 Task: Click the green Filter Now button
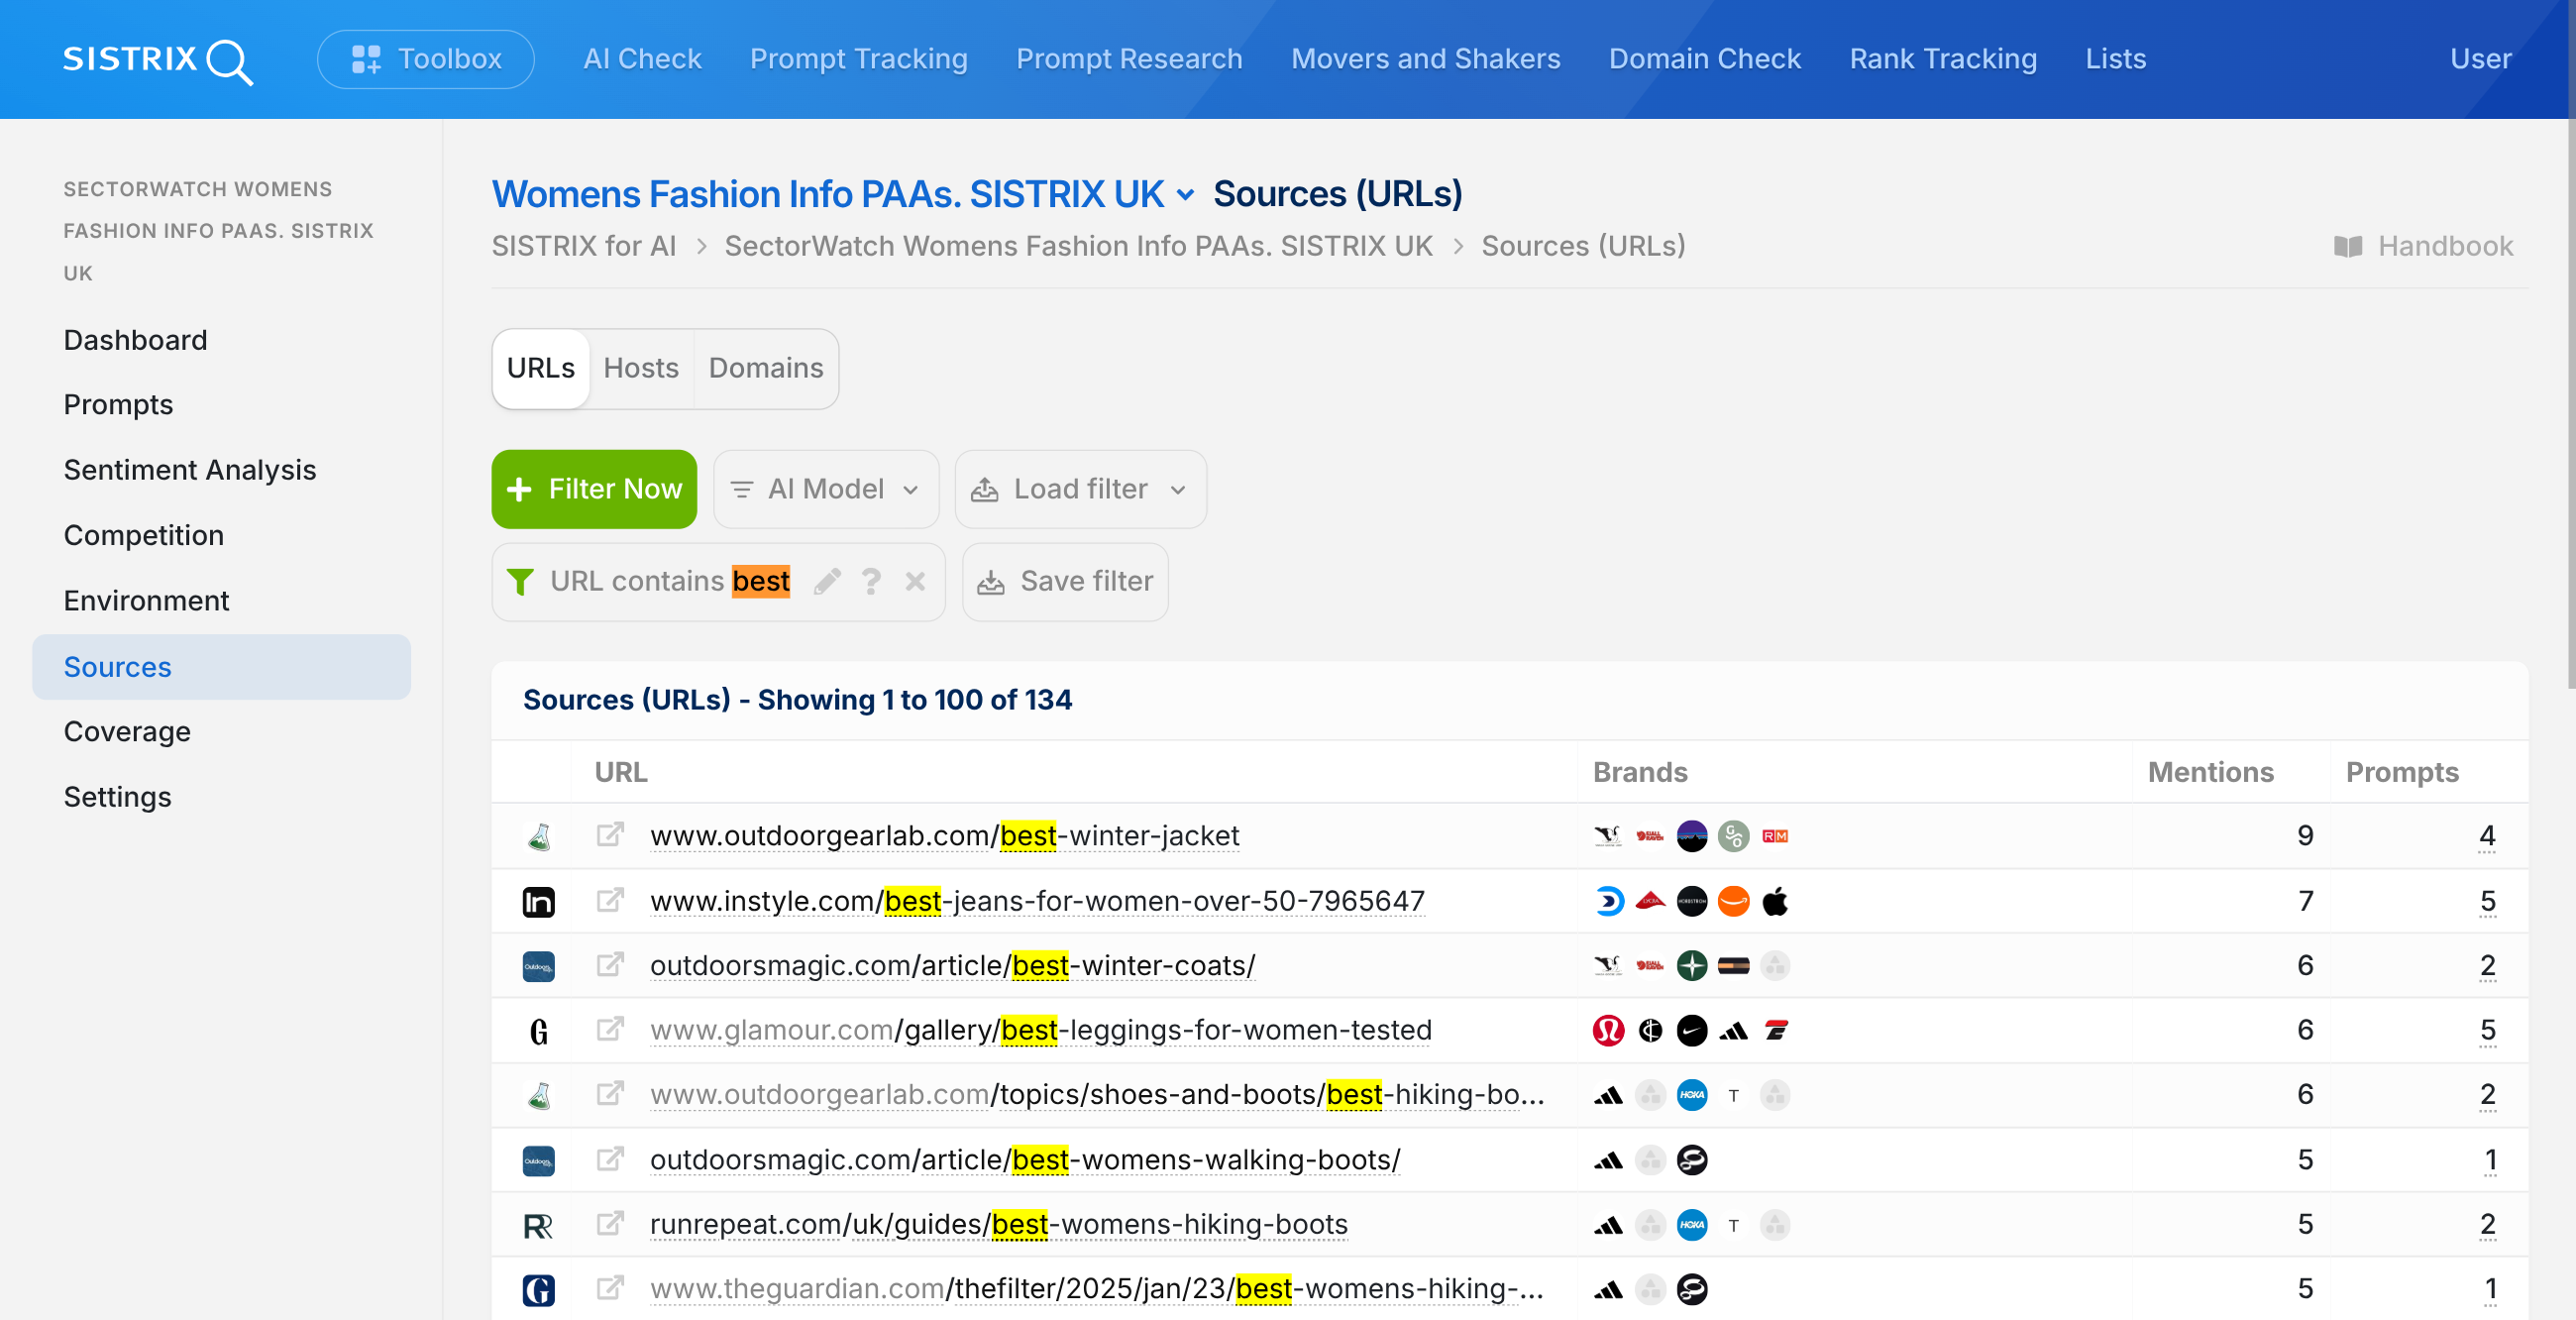pyautogui.click(x=594, y=489)
